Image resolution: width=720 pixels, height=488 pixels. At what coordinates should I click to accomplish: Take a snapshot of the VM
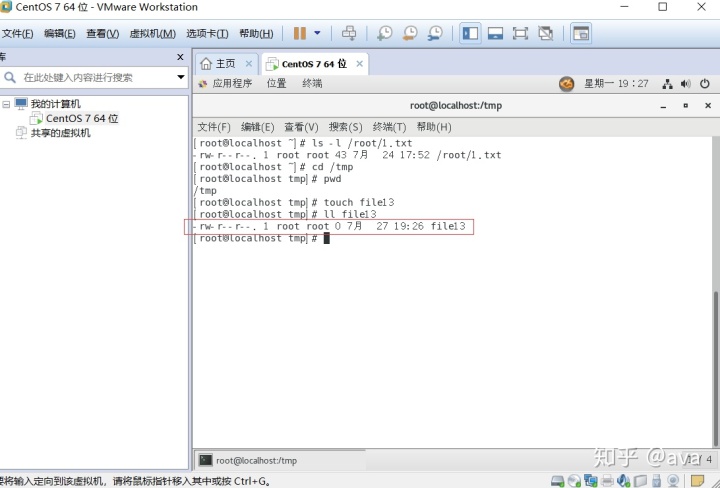point(384,33)
